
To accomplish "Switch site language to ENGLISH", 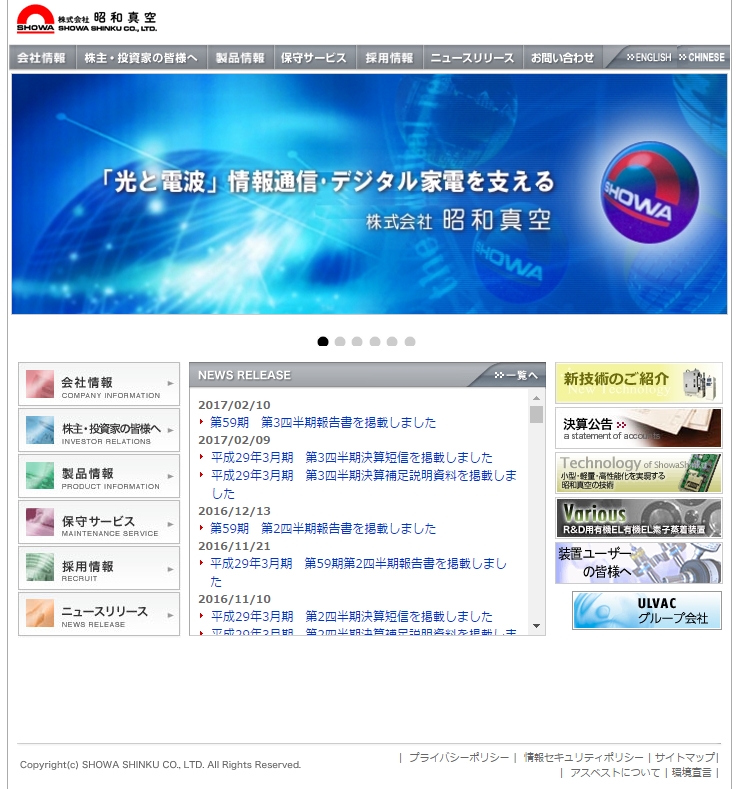I will point(649,57).
